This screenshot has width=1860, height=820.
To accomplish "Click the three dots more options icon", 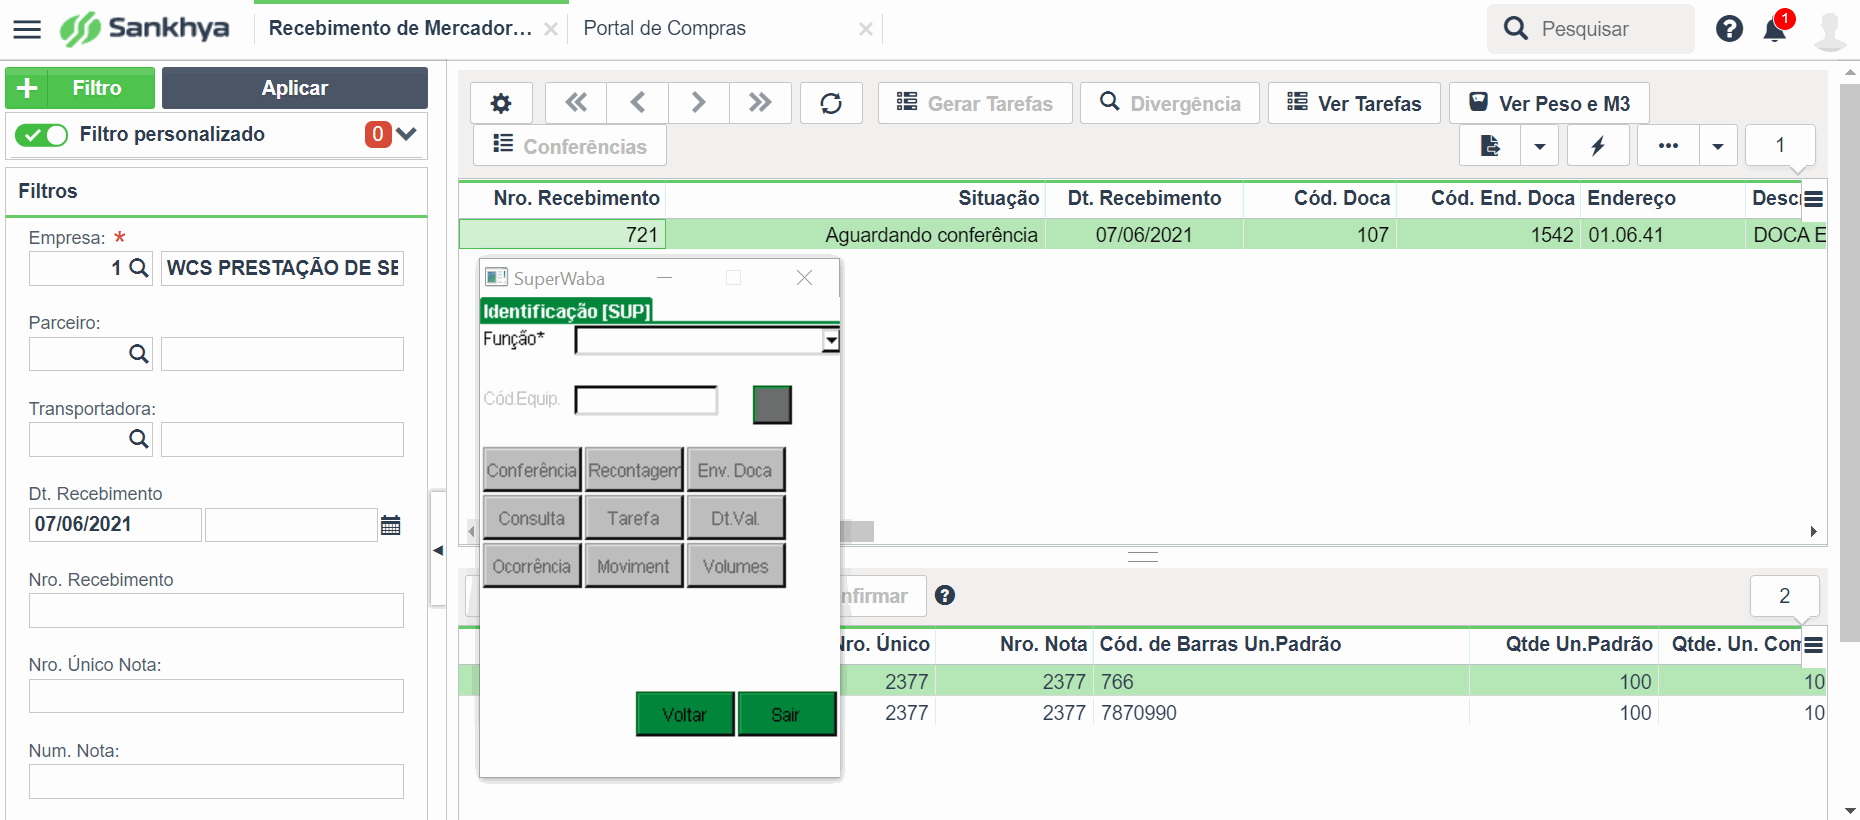I will coord(1668,146).
